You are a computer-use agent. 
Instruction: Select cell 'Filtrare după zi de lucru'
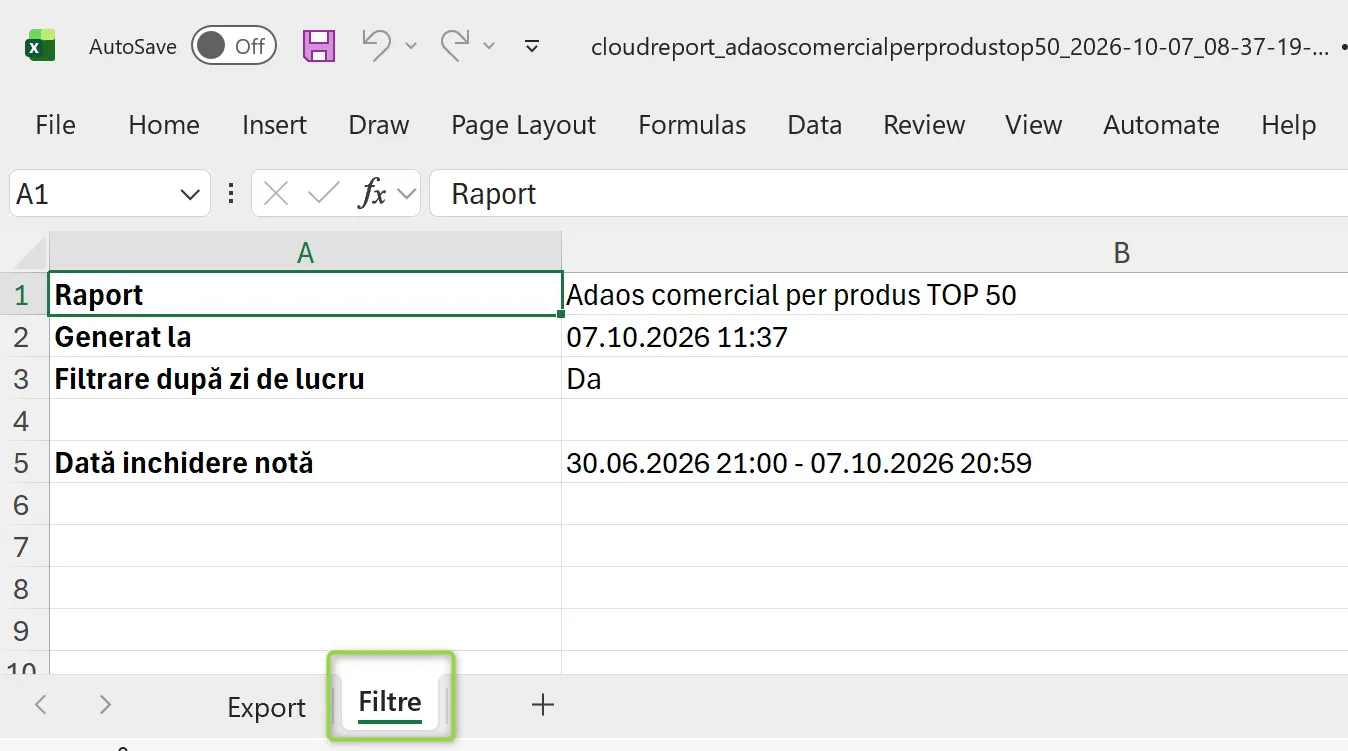(305, 379)
